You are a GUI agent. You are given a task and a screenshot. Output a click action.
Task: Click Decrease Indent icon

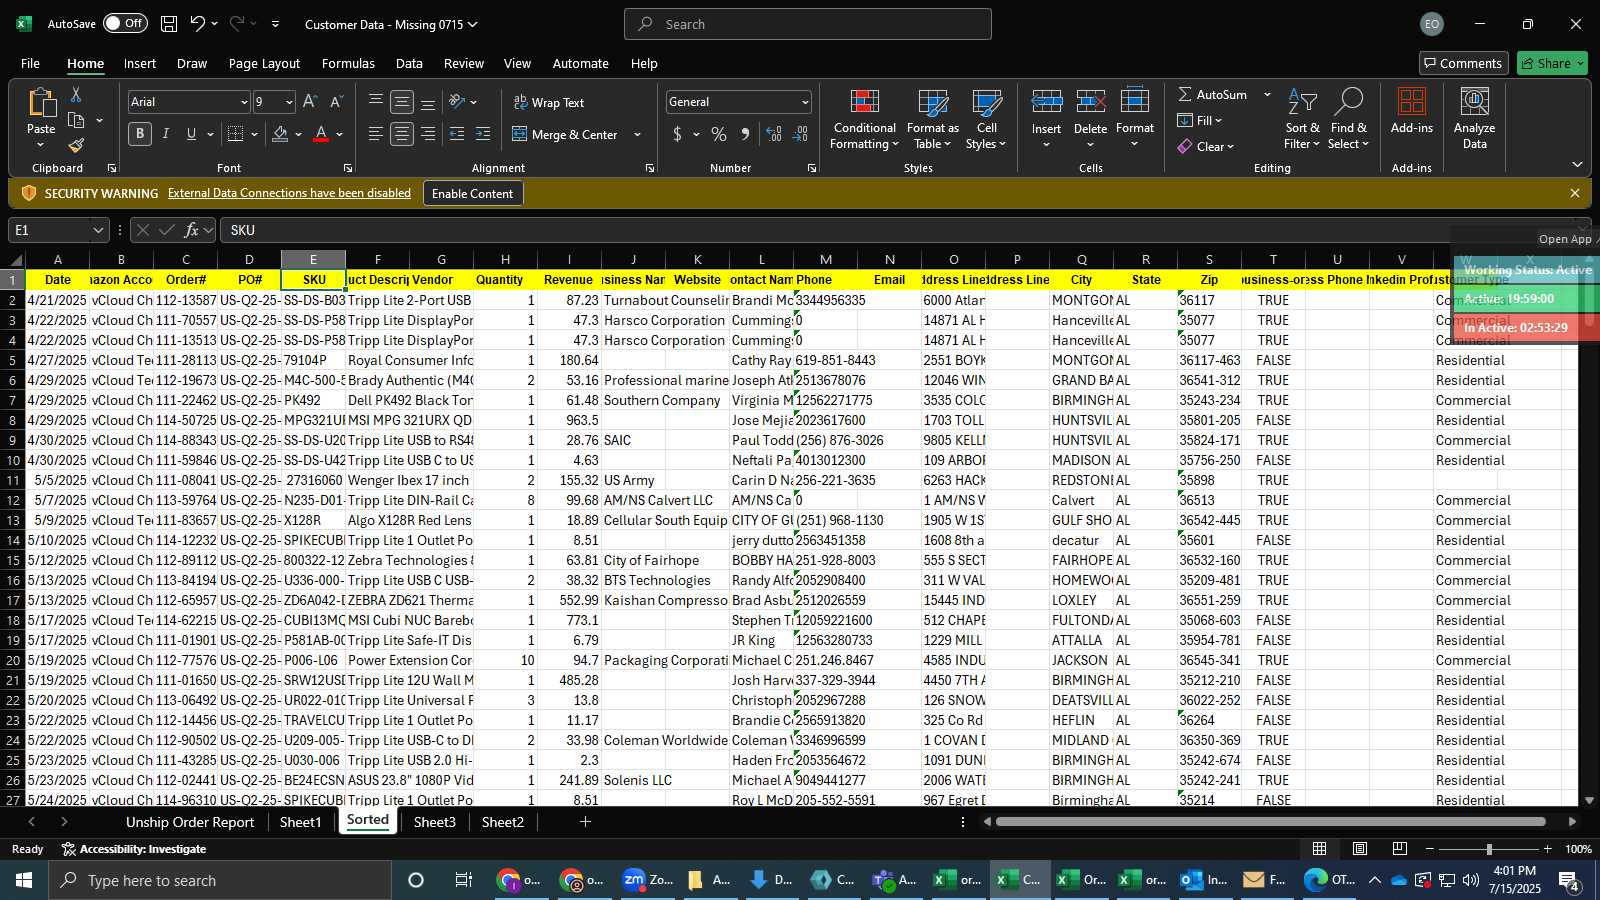click(457, 134)
